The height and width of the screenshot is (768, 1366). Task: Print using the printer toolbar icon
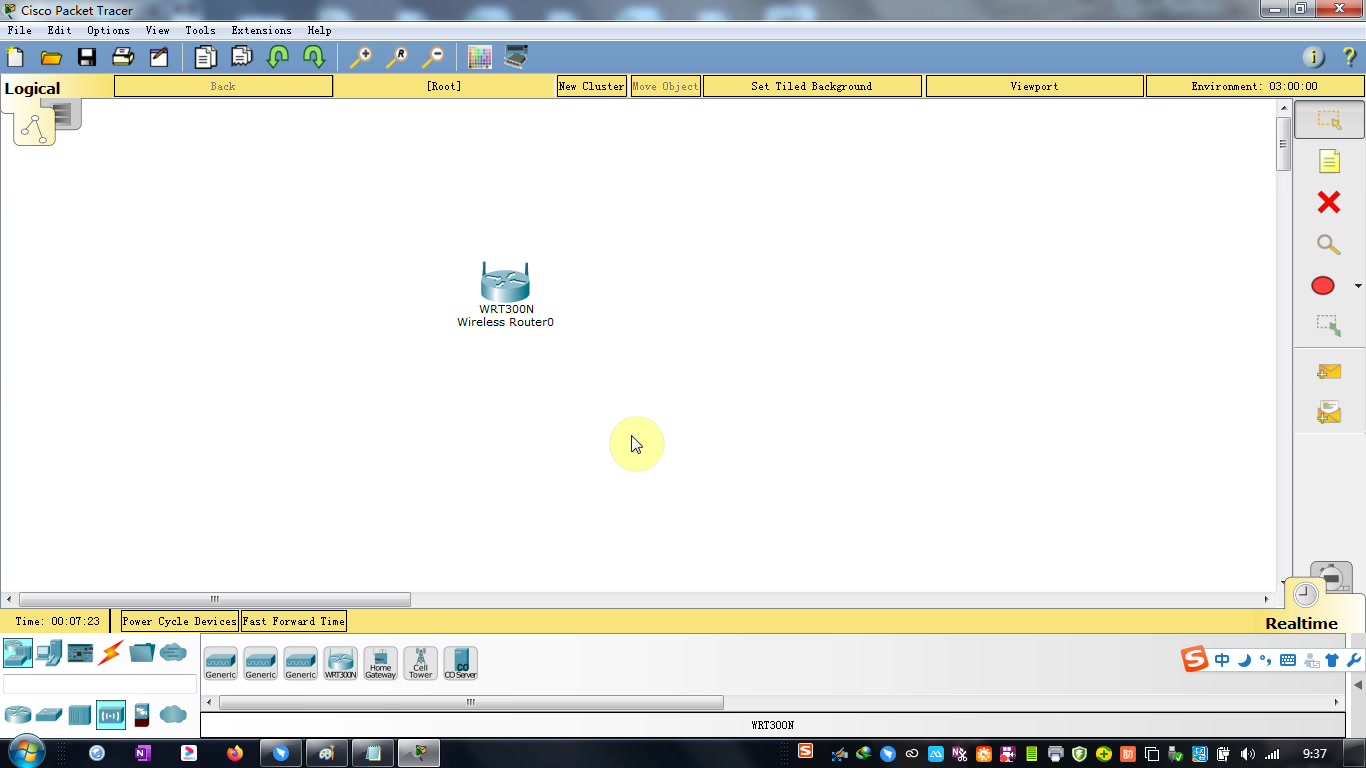tap(123, 57)
